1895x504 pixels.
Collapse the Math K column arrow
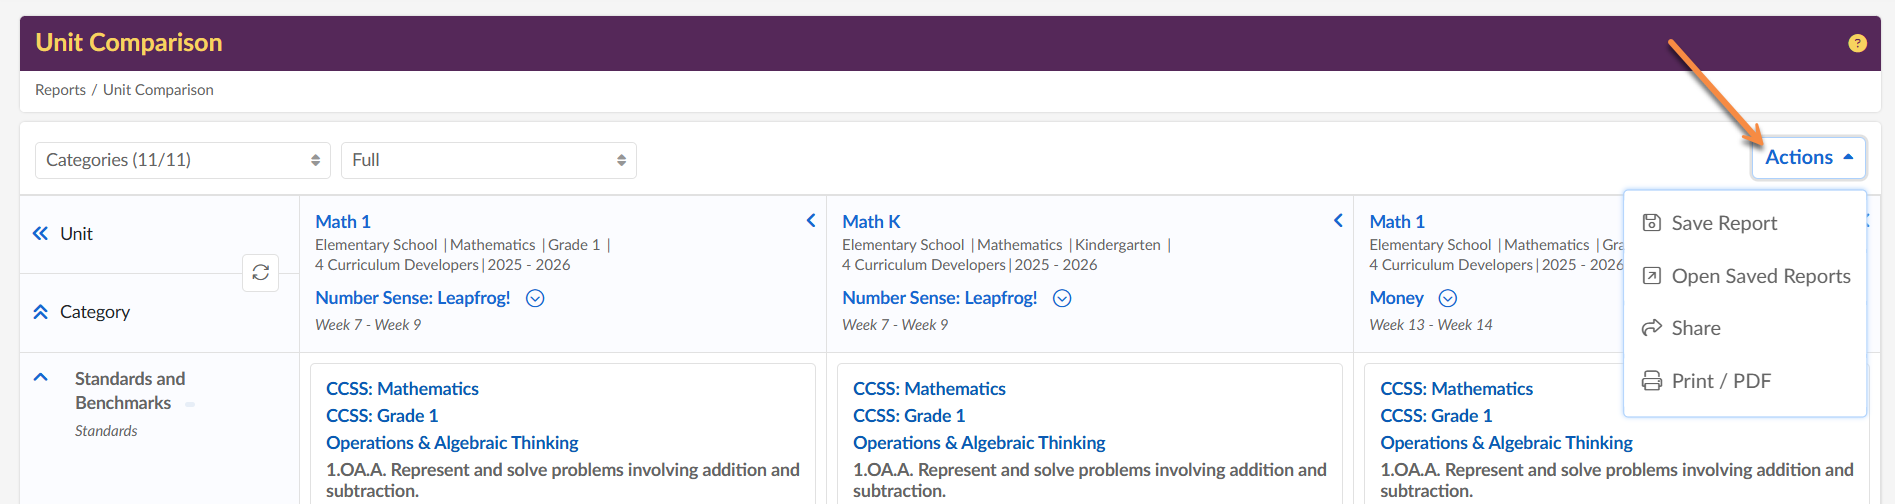tap(1338, 221)
